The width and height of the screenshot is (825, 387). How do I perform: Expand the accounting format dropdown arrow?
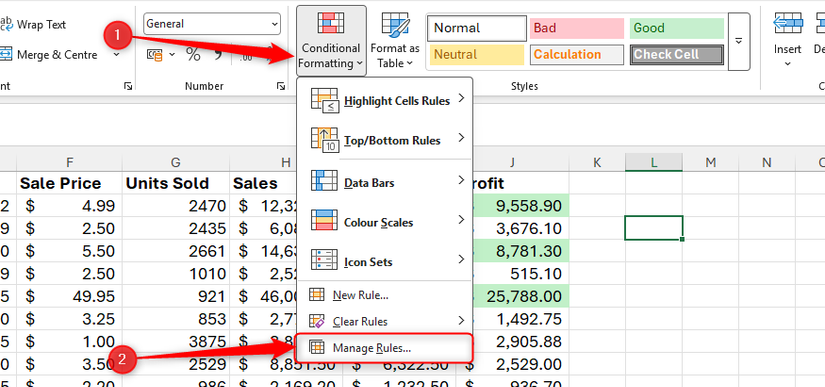coord(172,55)
